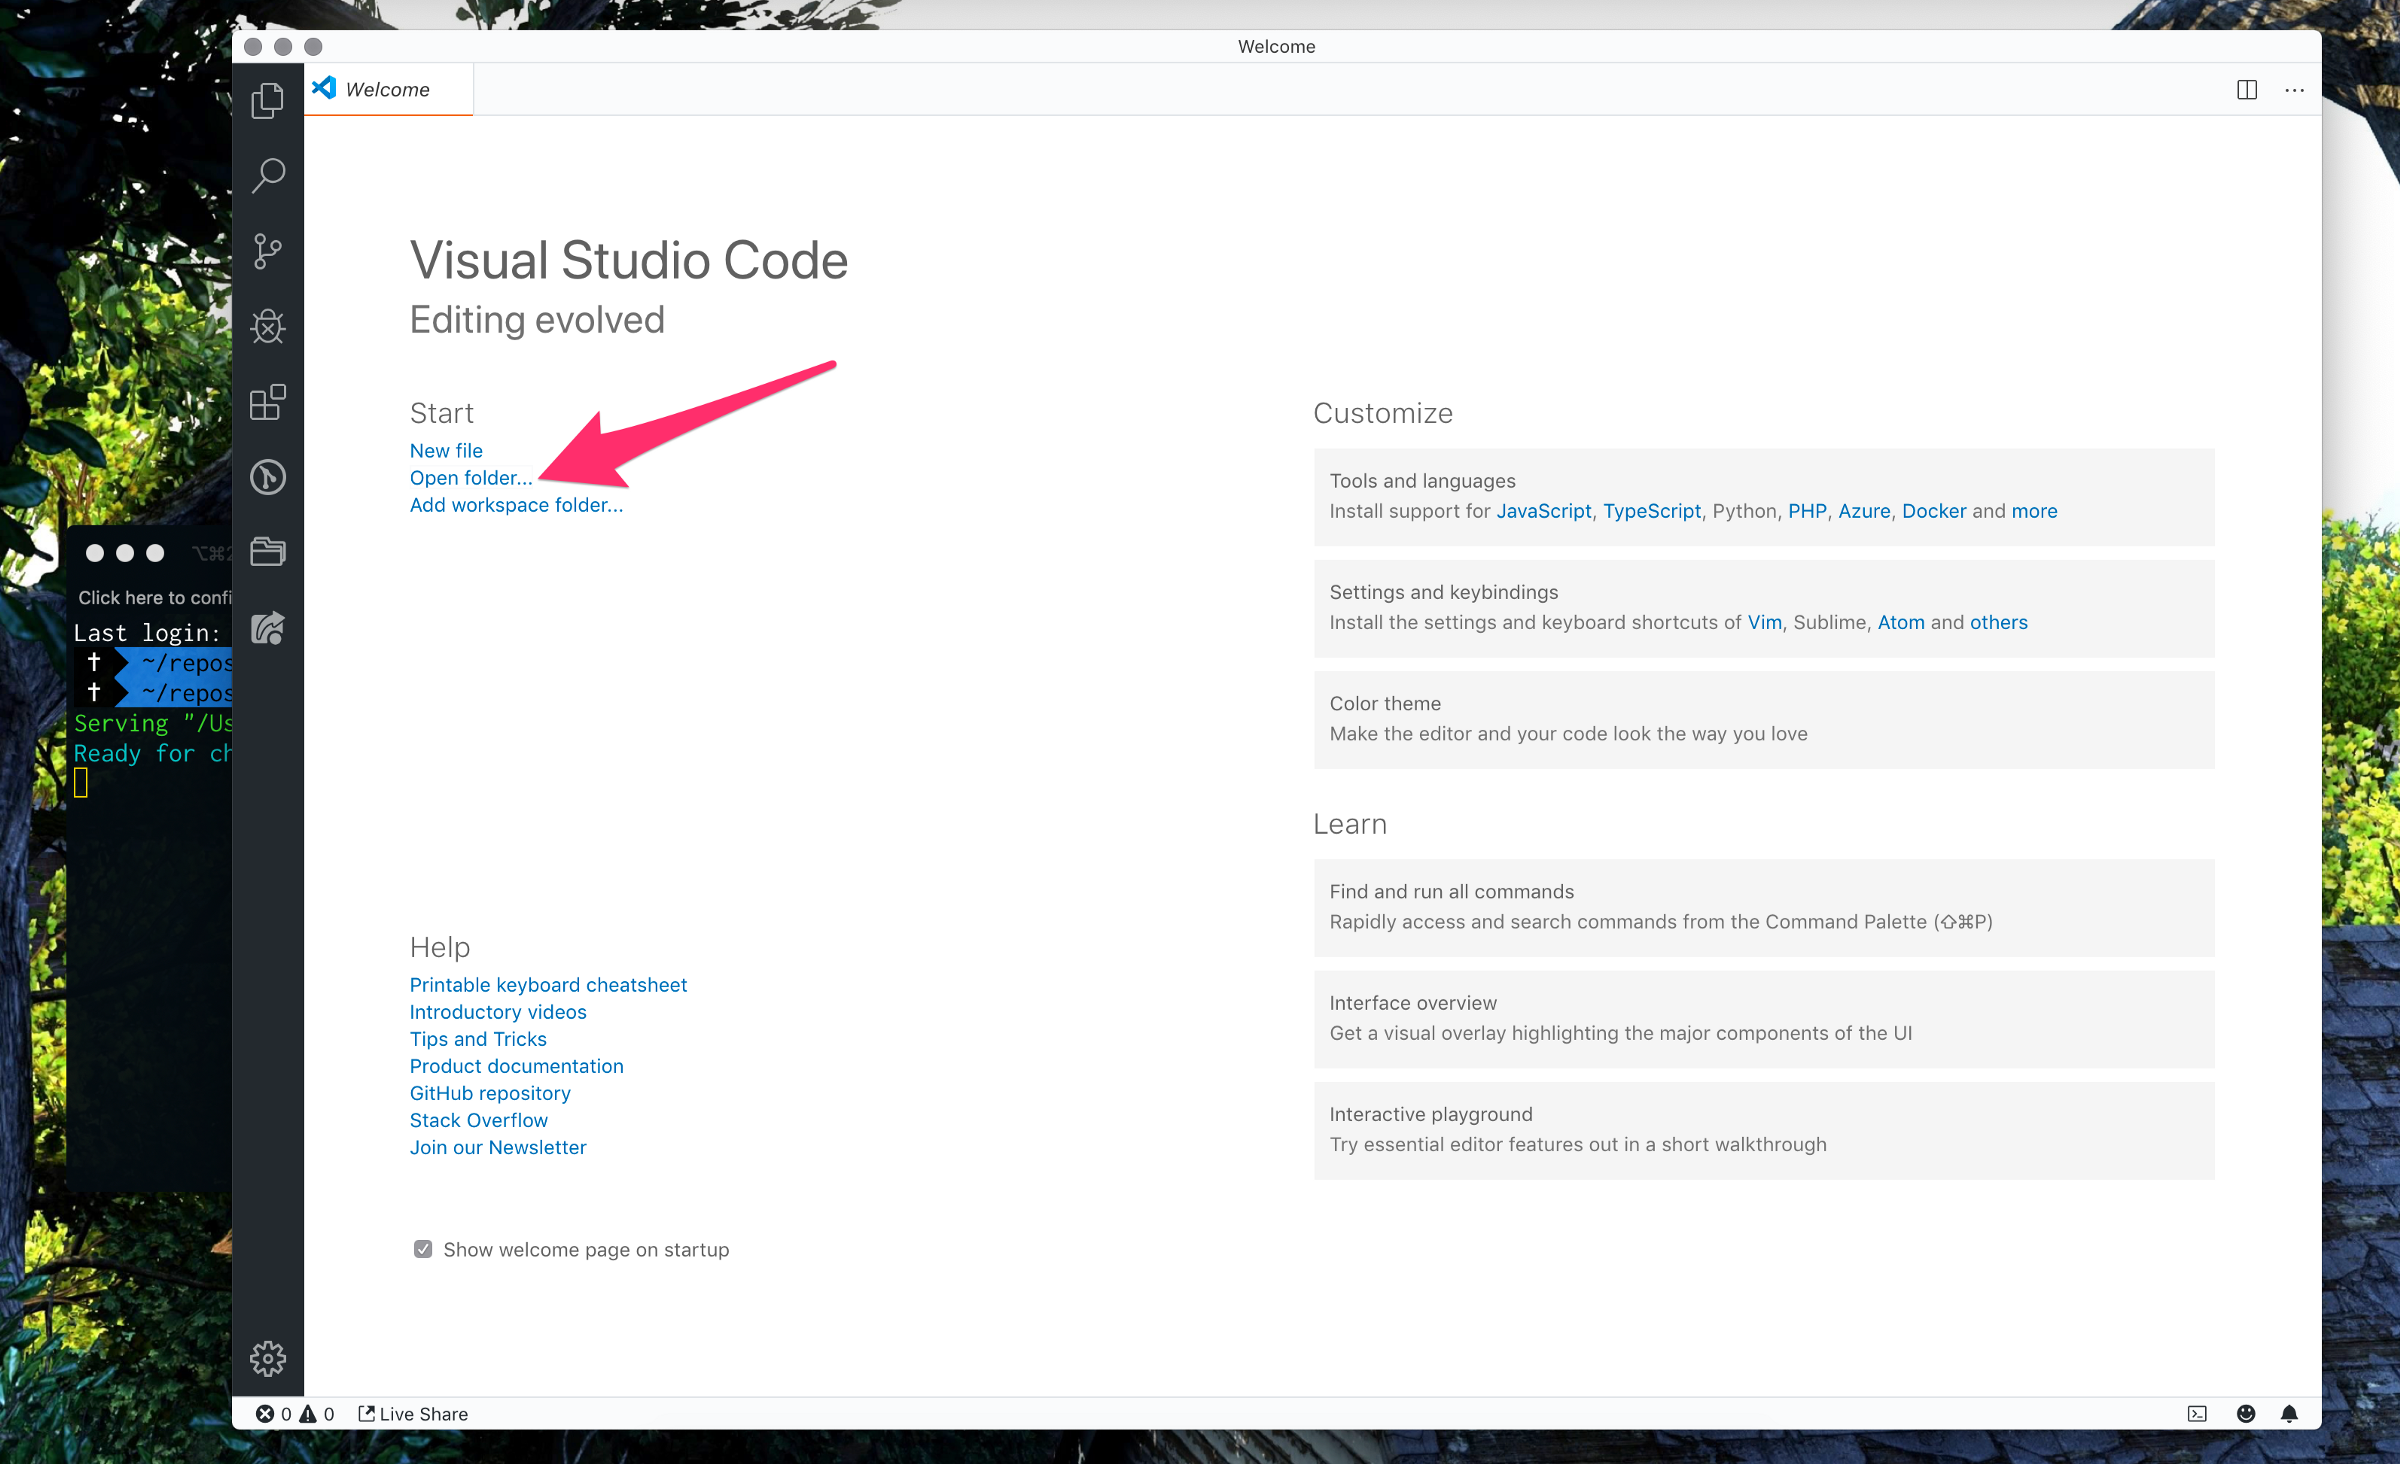Open the terminal icon in the status bar

tap(2197, 1413)
